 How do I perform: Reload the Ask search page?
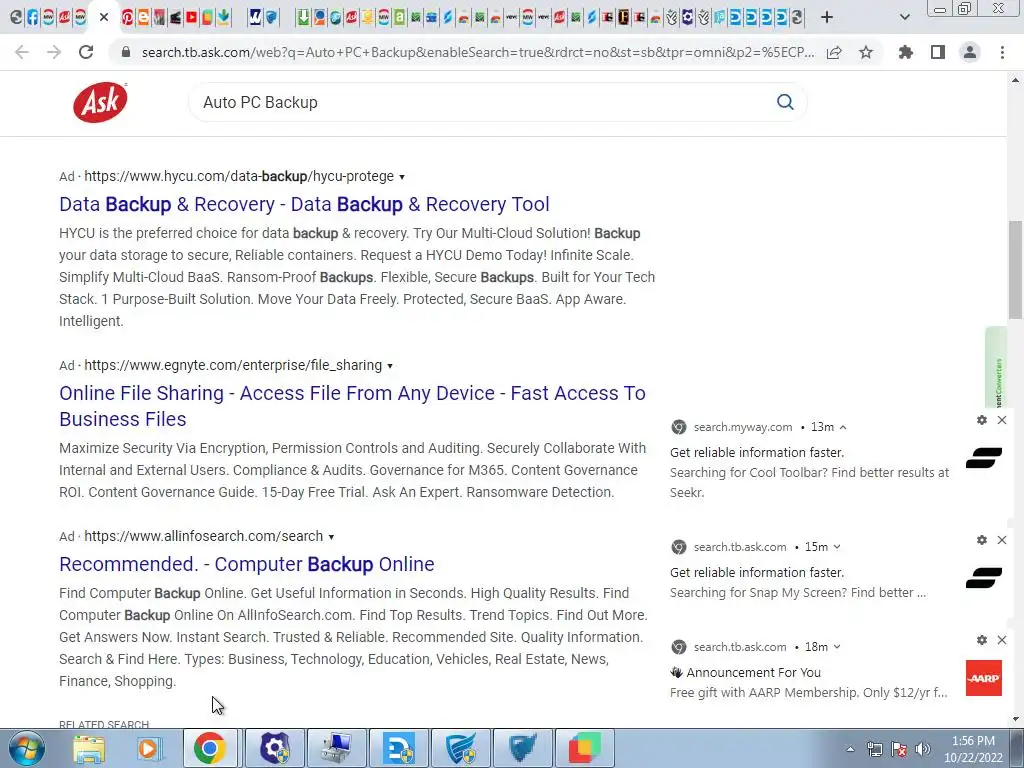(x=86, y=52)
